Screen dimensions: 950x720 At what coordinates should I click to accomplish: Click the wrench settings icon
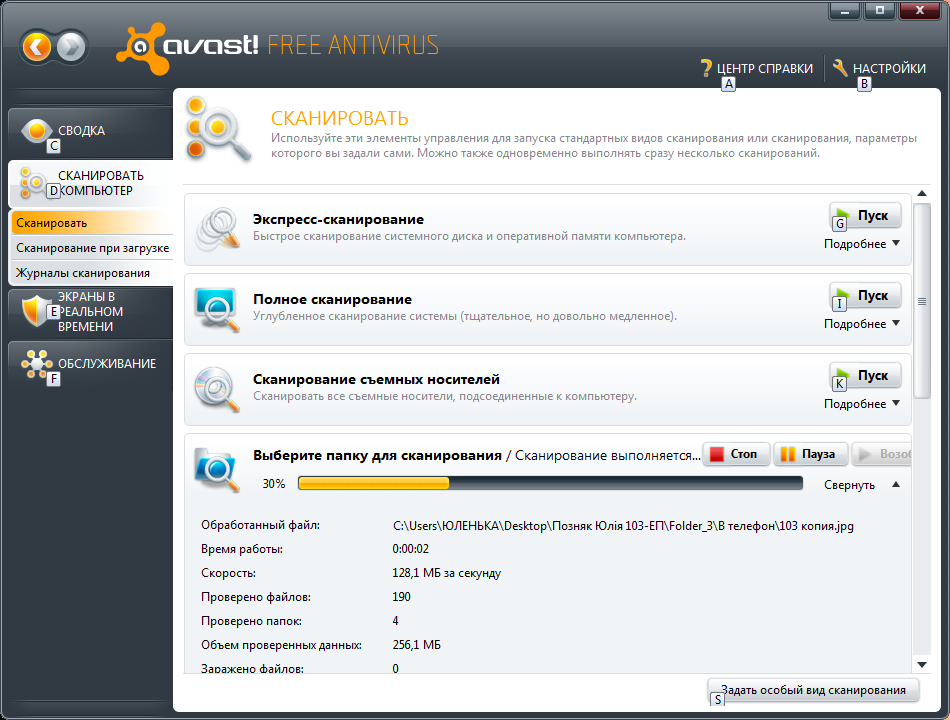(840, 68)
